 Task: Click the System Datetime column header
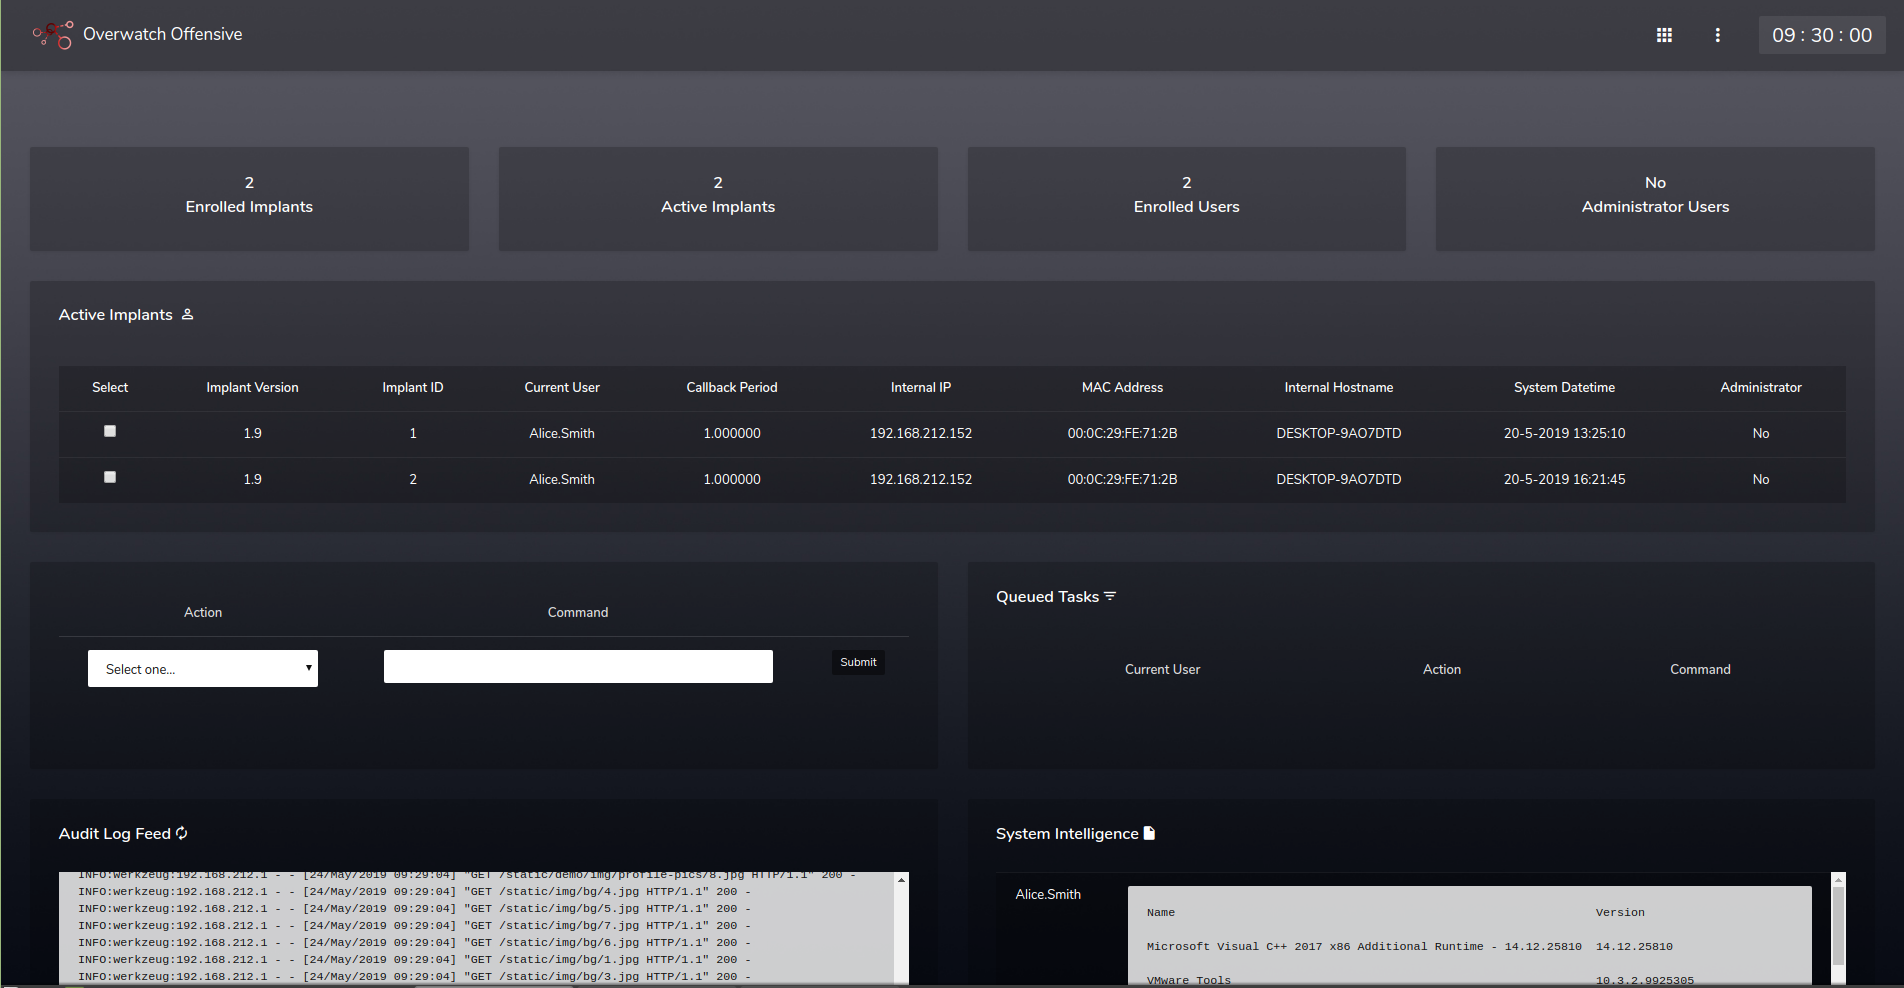pos(1564,387)
